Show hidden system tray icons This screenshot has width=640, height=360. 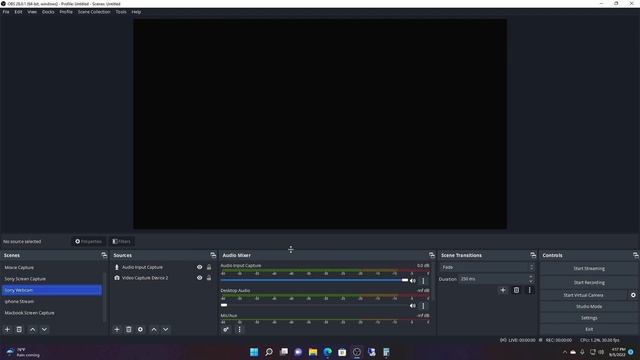coord(565,352)
